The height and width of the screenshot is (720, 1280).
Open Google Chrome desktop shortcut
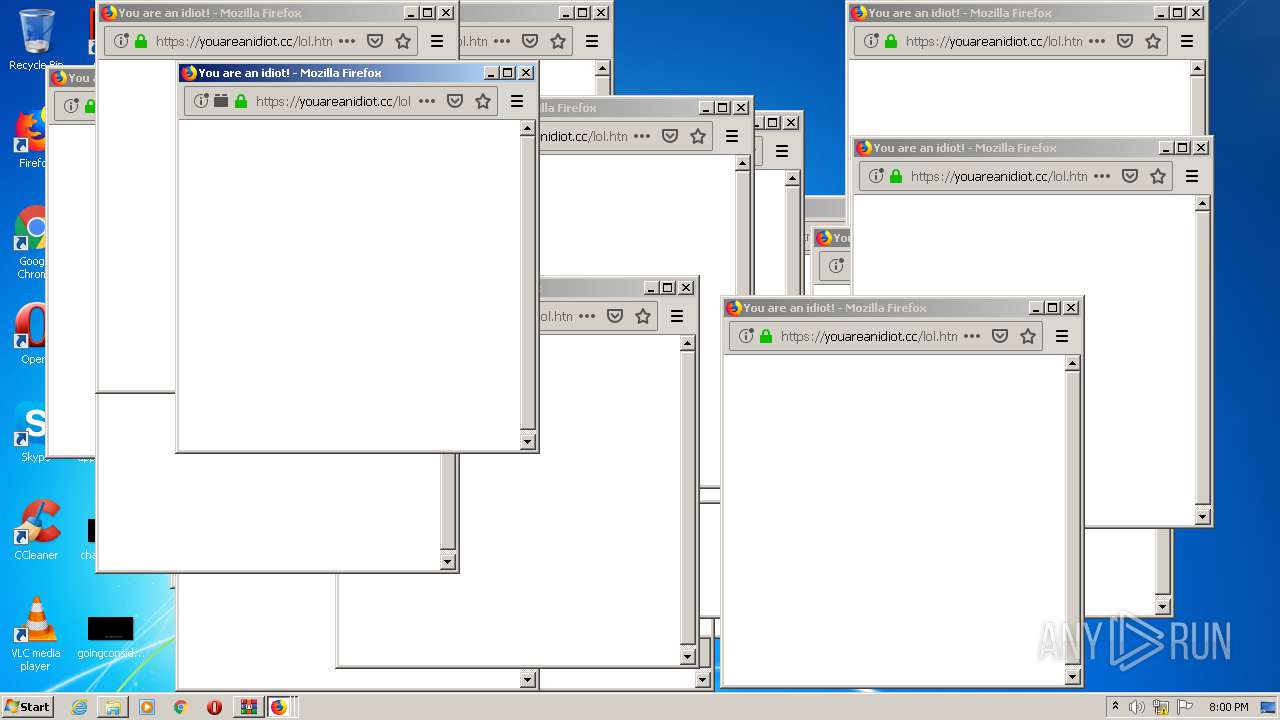coord(32,243)
